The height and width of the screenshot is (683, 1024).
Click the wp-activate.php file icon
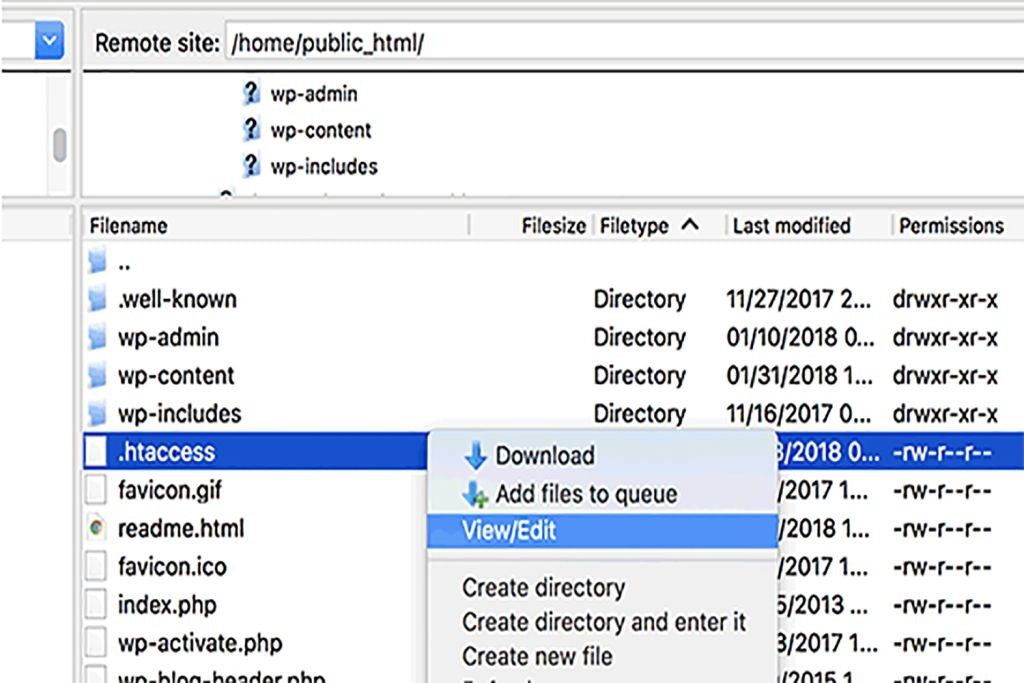click(96, 643)
